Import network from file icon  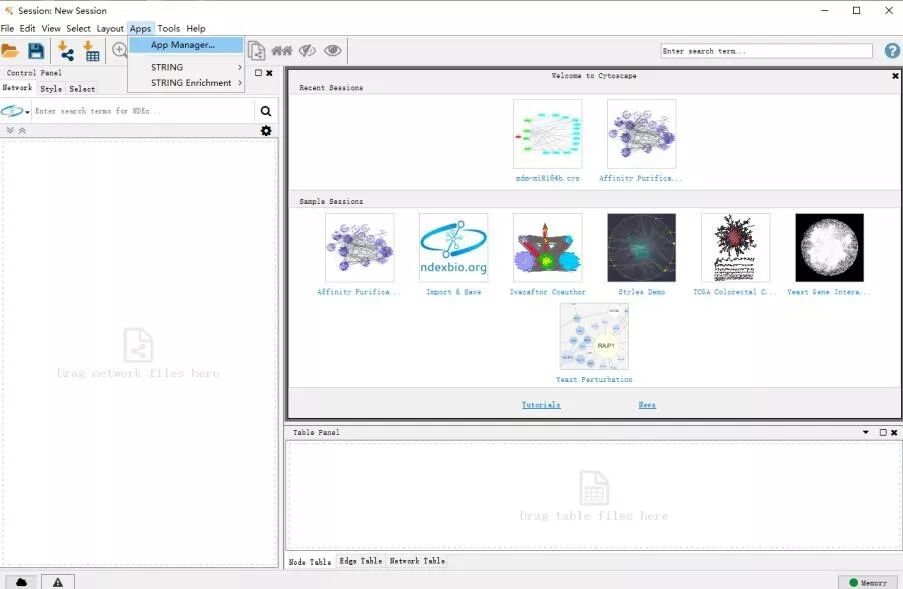66,51
